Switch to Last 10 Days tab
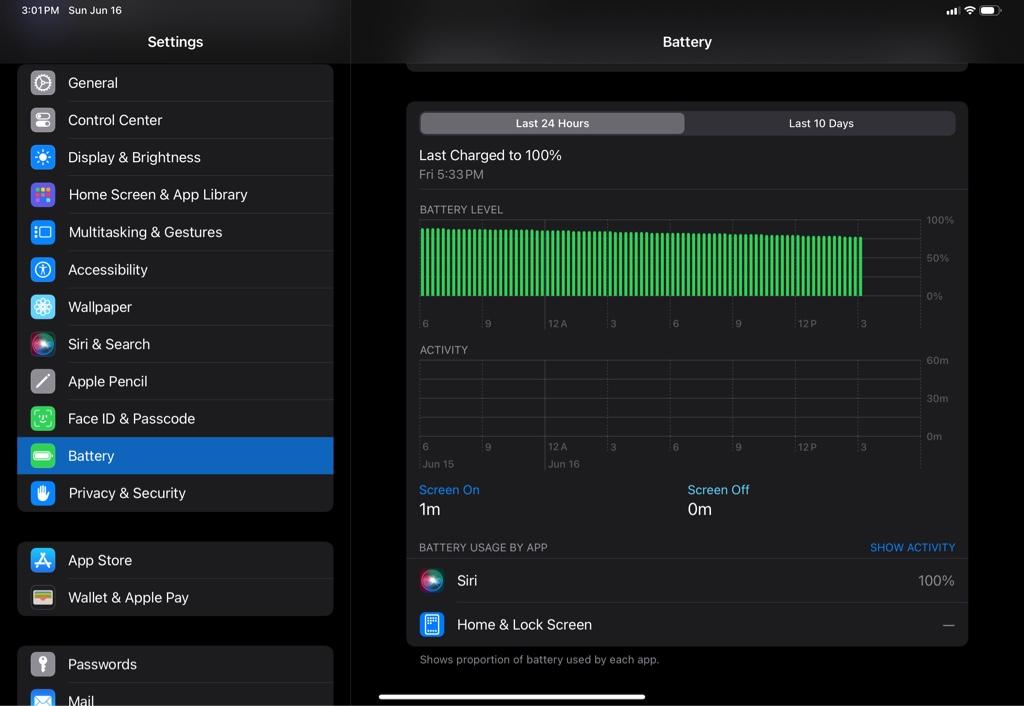Viewport: 1024px width, 706px height. click(821, 123)
